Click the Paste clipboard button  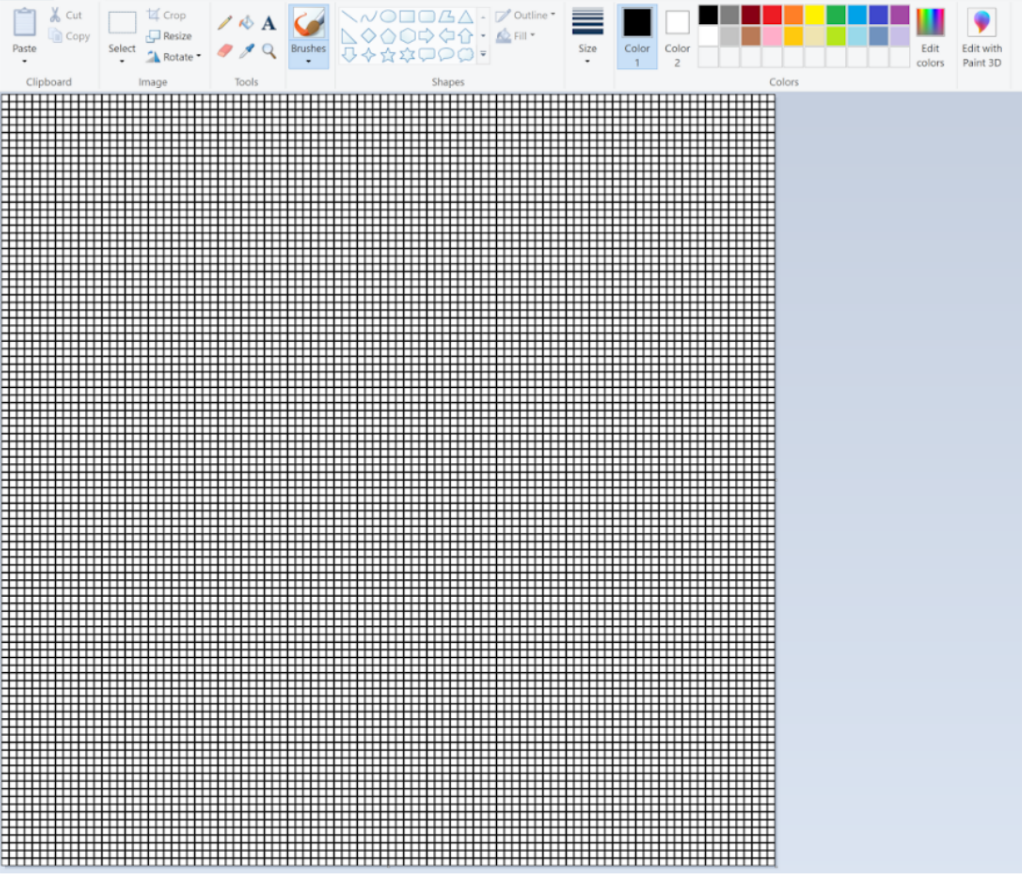click(x=24, y=23)
